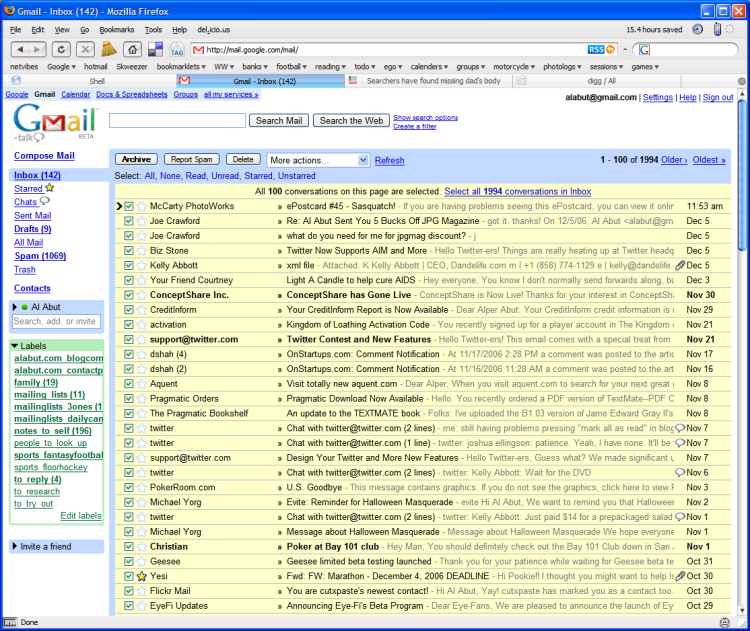This screenshot has height=631, width=750.
Task: Open the Spam (1069) folder
Action: click(40, 256)
